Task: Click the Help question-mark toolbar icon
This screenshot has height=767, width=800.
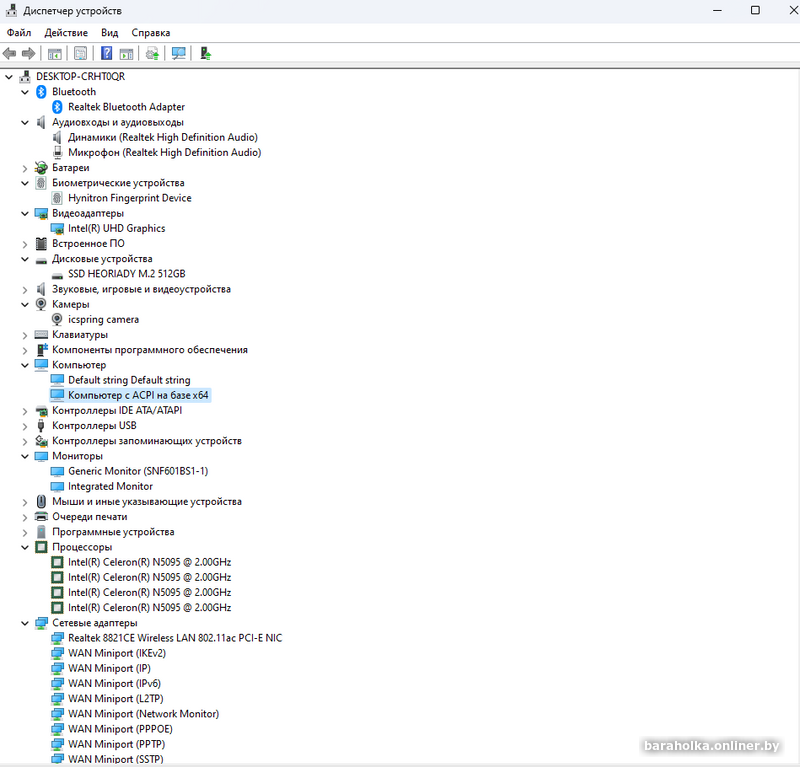Action: coord(106,53)
